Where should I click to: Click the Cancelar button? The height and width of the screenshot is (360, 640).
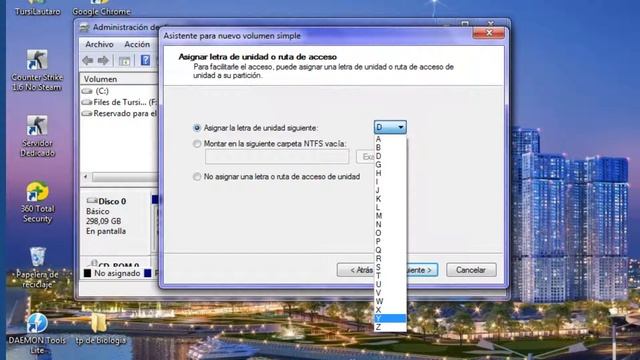click(x=471, y=270)
